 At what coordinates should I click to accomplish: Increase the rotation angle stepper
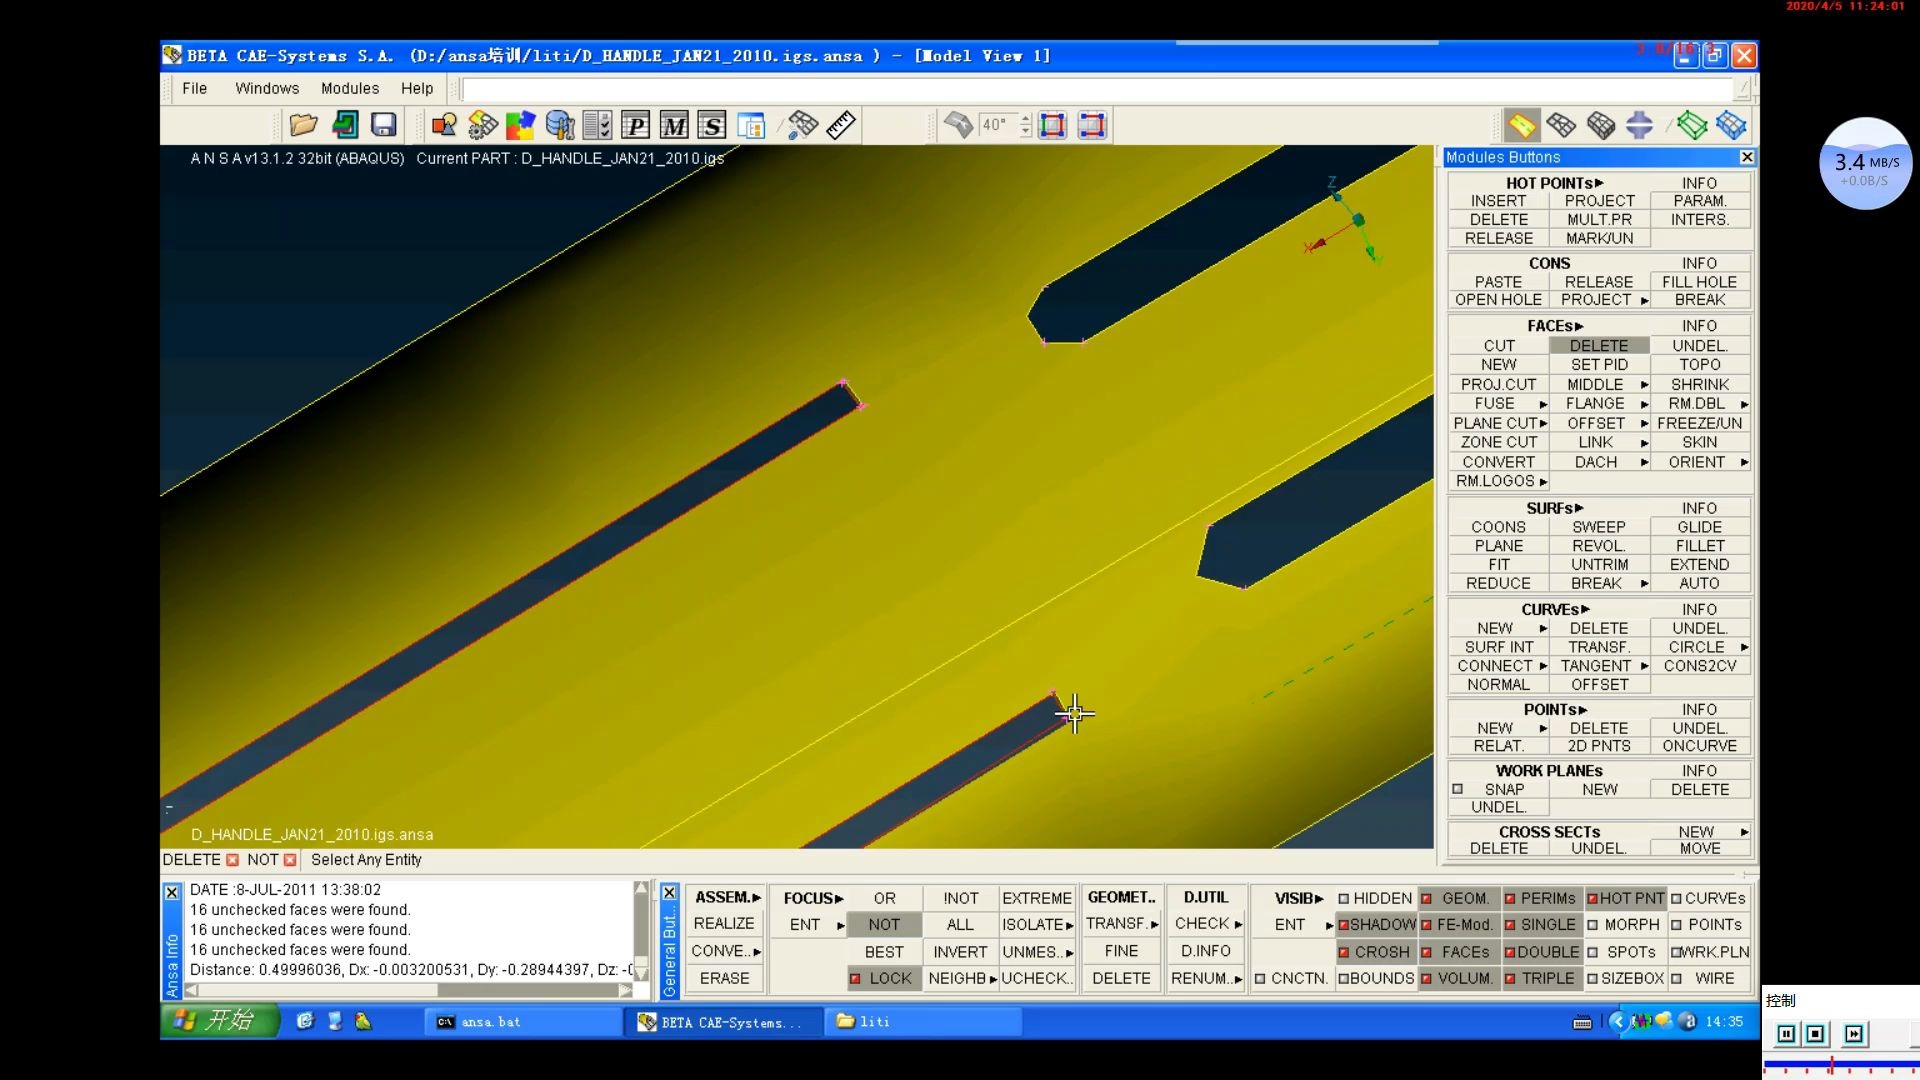pyautogui.click(x=1025, y=119)
